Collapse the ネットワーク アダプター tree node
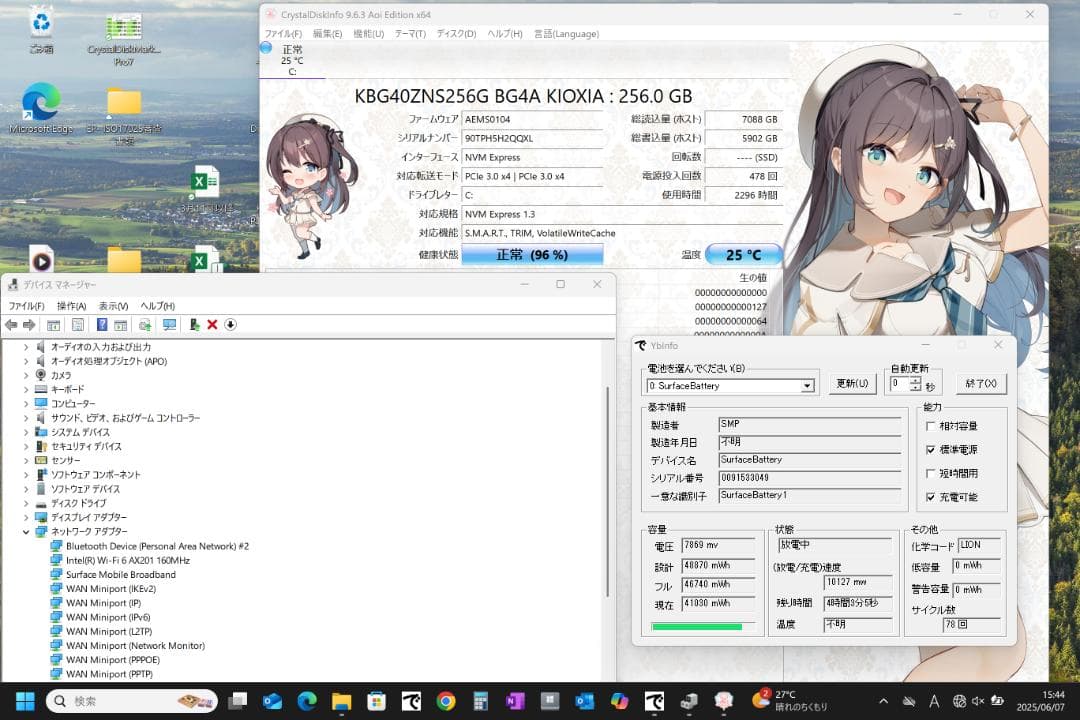The width and height of the screenshot is (1080, 720). (x=26, y=532)
